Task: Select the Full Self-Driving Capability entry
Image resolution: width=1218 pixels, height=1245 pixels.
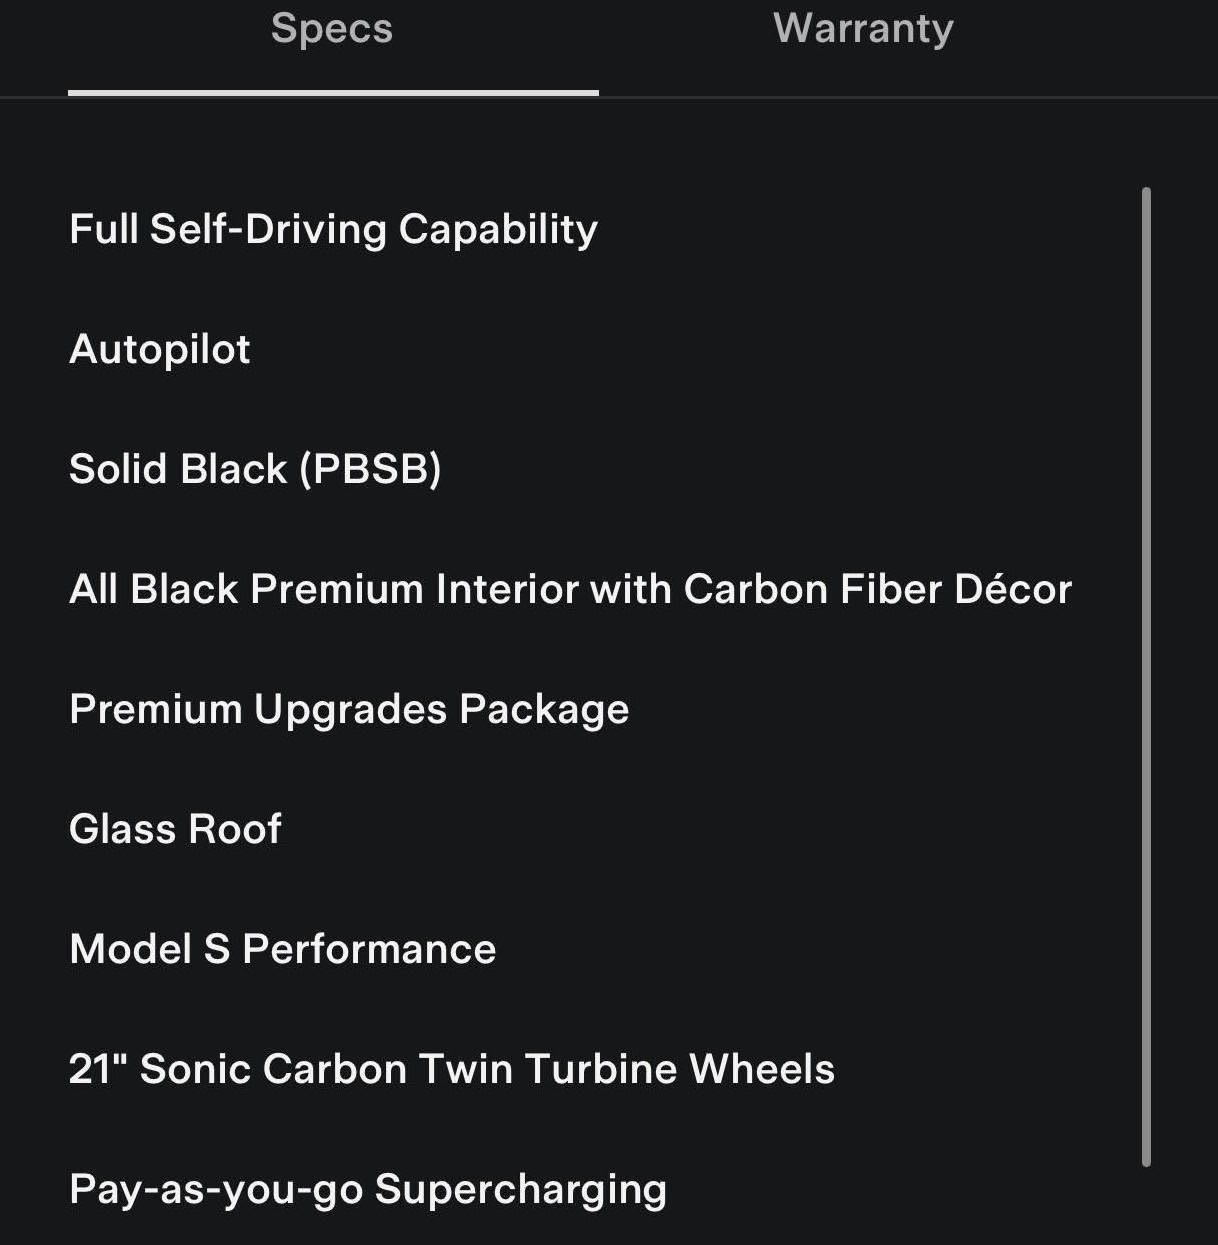Action: (333, 229)
